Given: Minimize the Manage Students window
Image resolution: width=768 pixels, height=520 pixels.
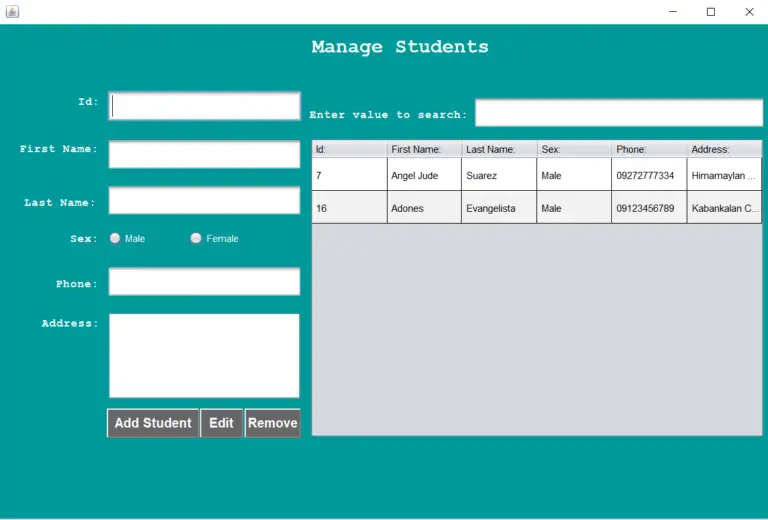Looking at the screenshot, I should (673, 12).
